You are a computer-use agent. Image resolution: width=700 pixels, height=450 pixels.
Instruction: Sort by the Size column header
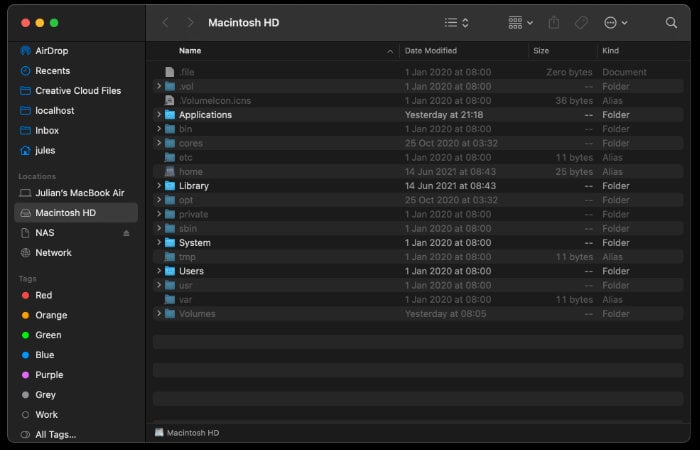pyautogui.click(x=562, y=51)
